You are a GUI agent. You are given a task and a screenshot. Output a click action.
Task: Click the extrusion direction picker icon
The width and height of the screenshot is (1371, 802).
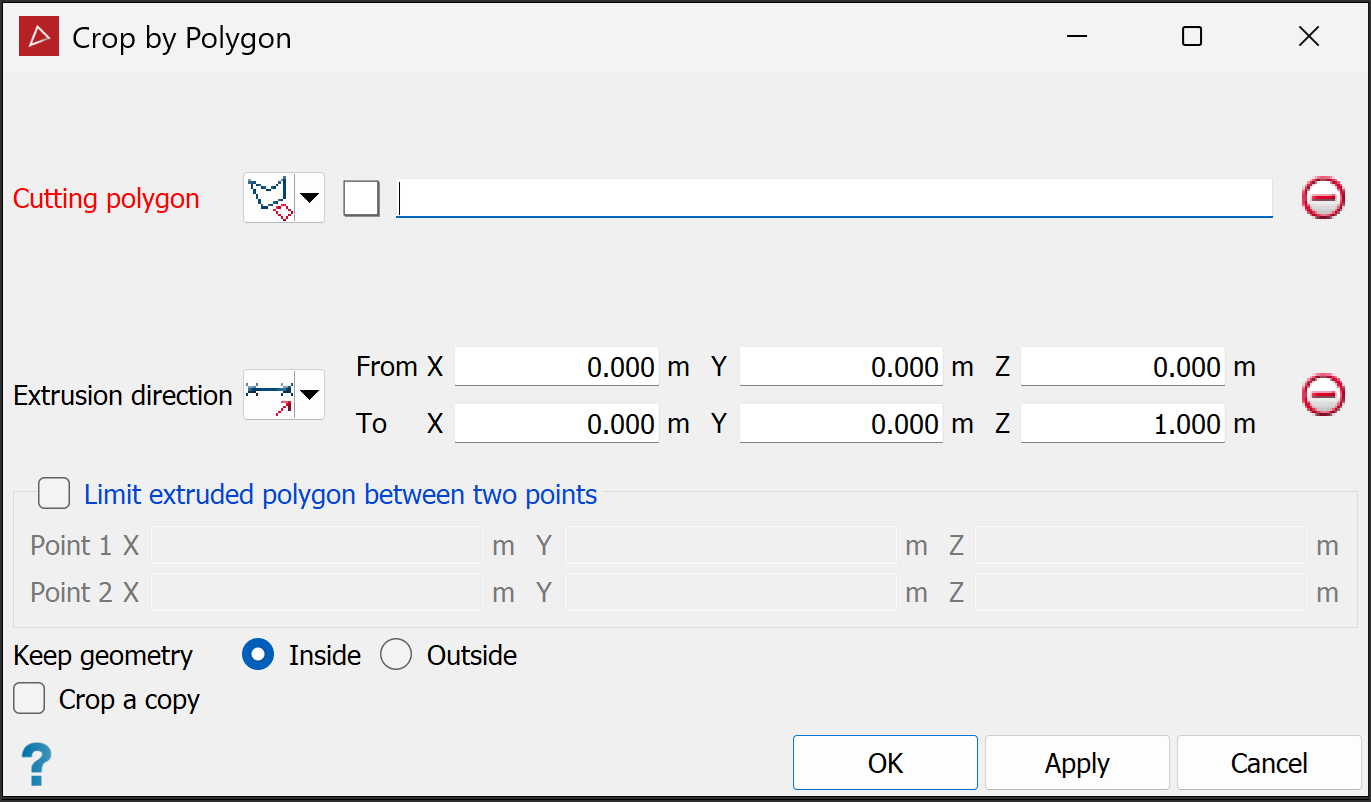tap(269, 395)
